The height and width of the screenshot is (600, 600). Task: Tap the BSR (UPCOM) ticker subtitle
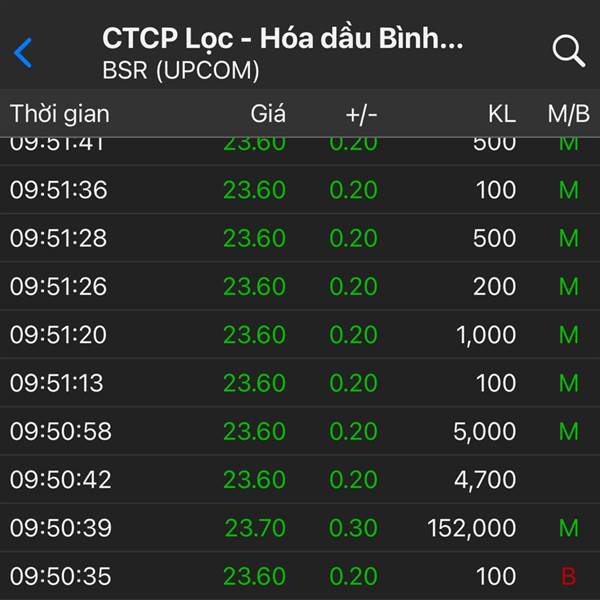click(x=181, y=70)
